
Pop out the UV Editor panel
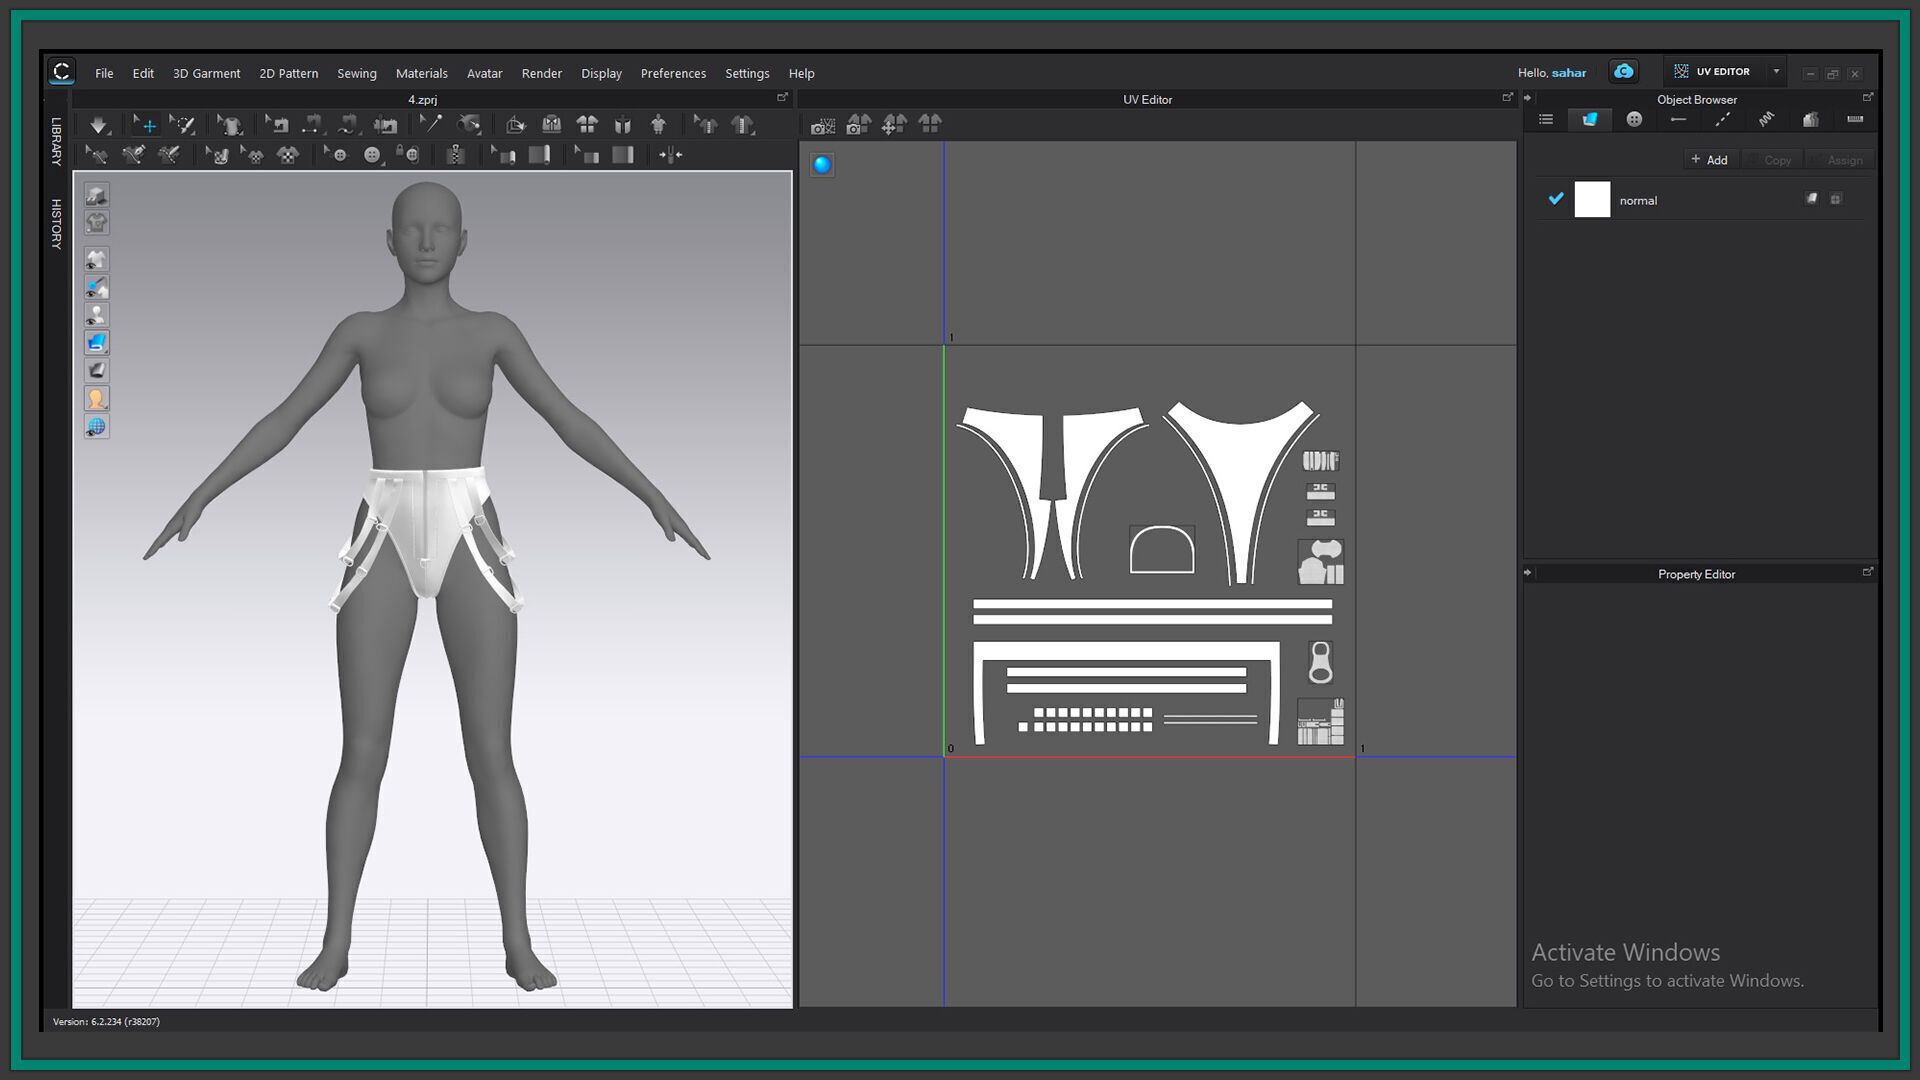[1507, 98]
